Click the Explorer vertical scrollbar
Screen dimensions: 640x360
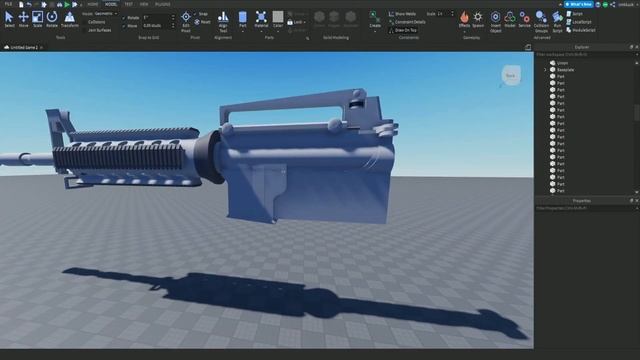coord(637,112)
